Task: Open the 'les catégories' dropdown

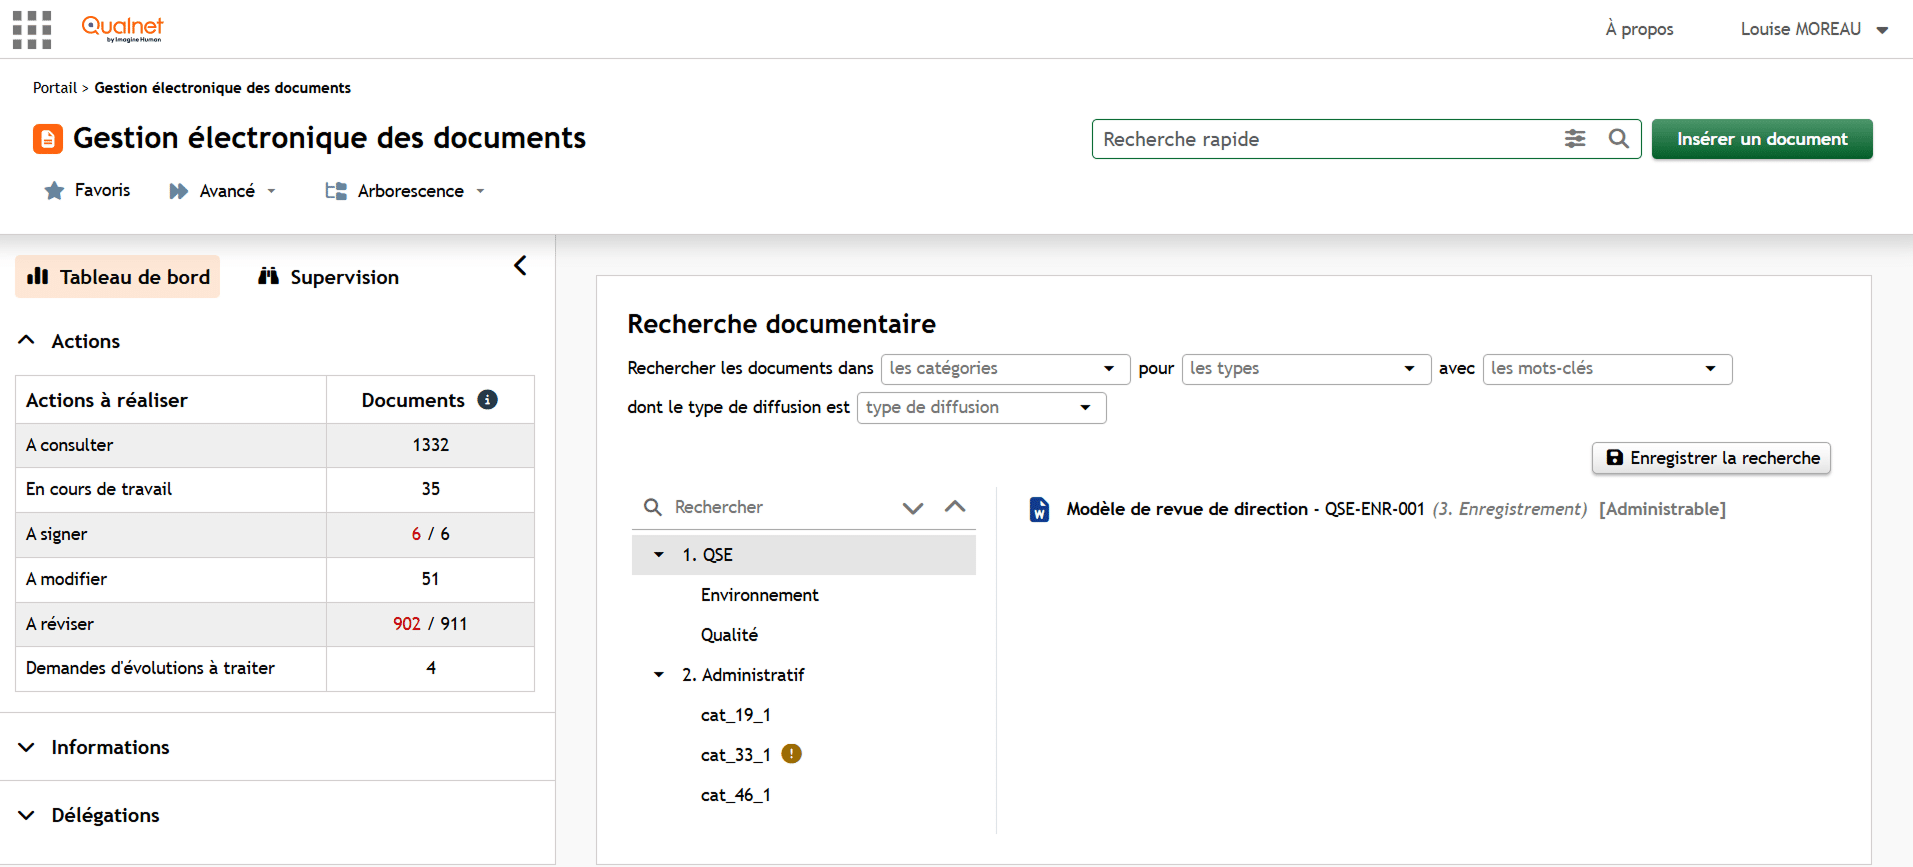Action: [1005, 369]
